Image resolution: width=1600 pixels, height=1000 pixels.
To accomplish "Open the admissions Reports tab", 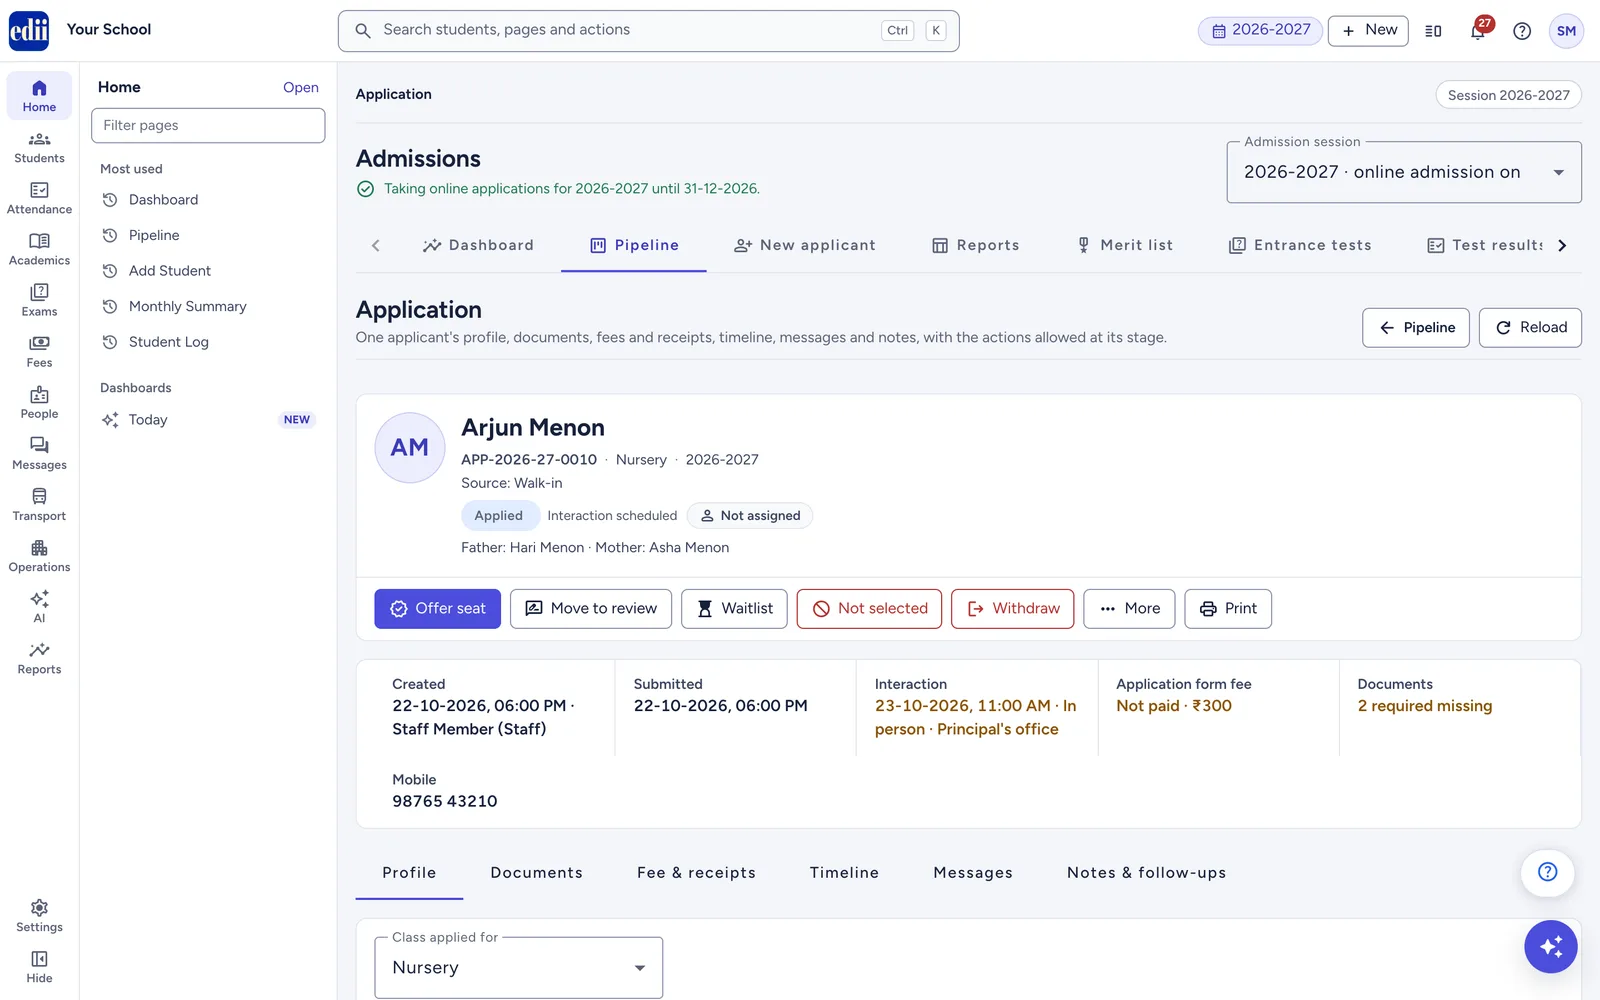I will pos(976,245).
